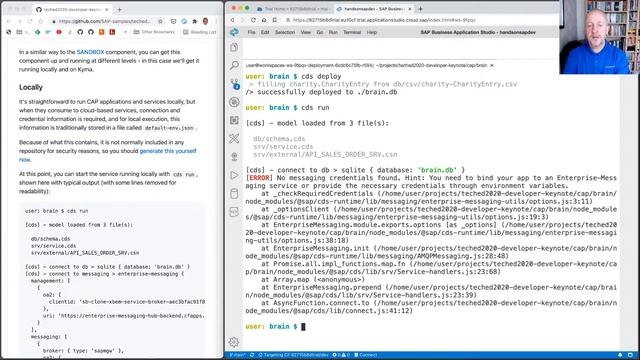
Task: Click 'Locally' heading in README
Action: (31, 87)
